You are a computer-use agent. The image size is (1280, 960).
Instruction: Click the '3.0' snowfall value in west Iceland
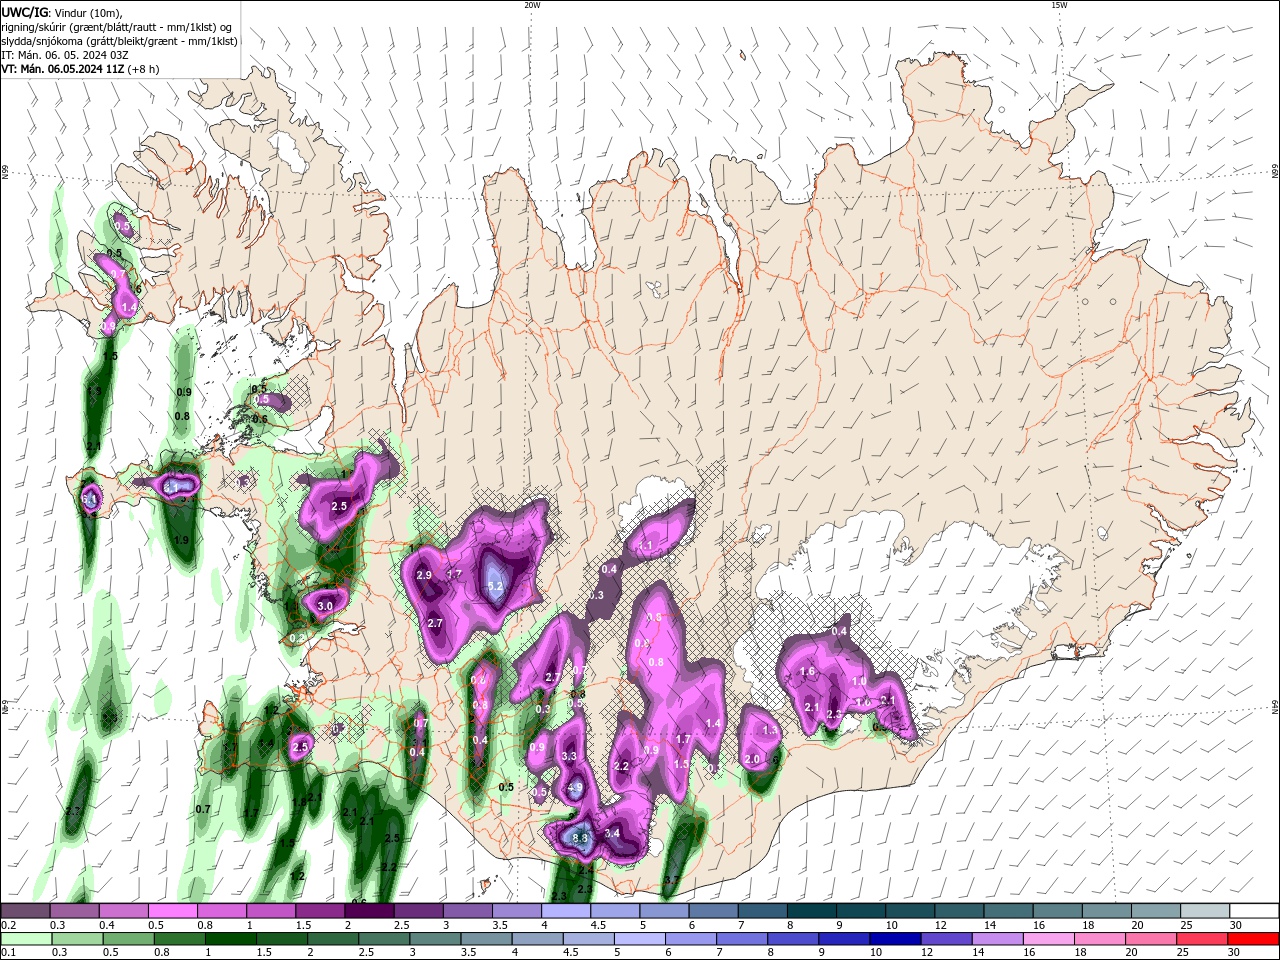[x=325, y=606]
